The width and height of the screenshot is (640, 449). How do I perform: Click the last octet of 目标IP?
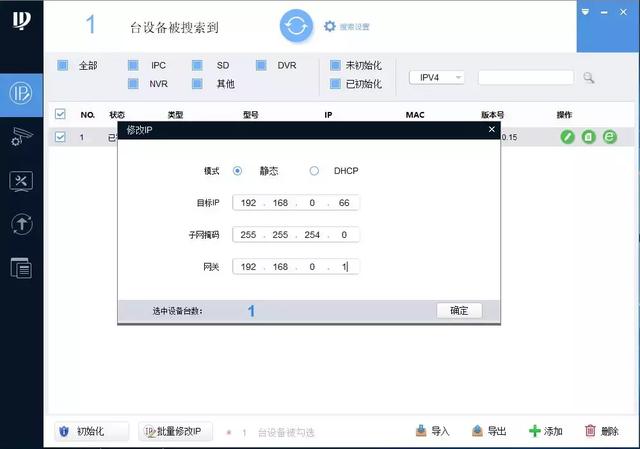click(x=344, y=203)
